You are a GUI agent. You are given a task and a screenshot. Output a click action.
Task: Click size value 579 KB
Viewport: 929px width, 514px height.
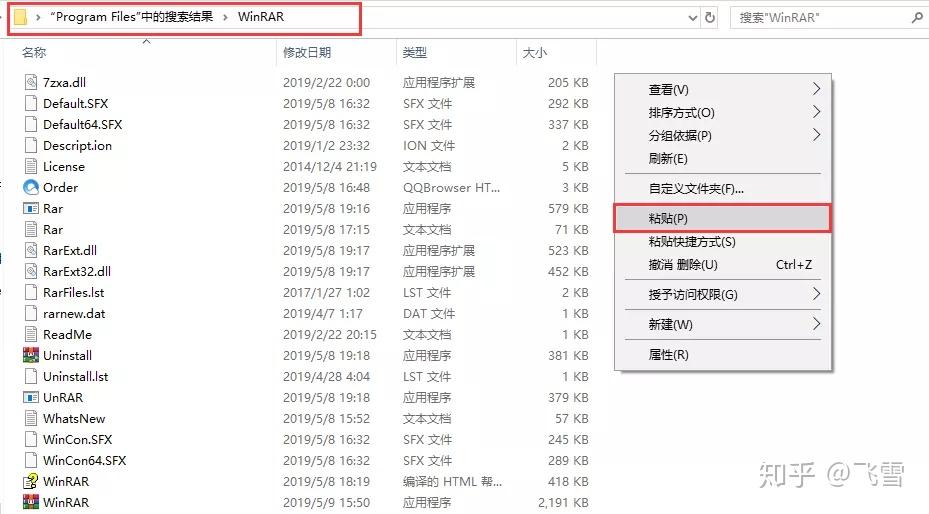tap(568, 208)
